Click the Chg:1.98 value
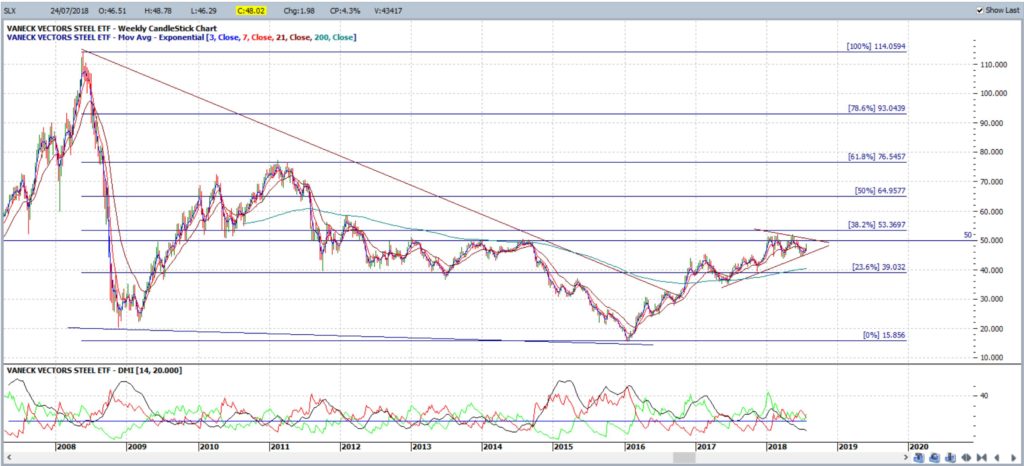Screen dimensions: 1024x466 pos(298,10)
